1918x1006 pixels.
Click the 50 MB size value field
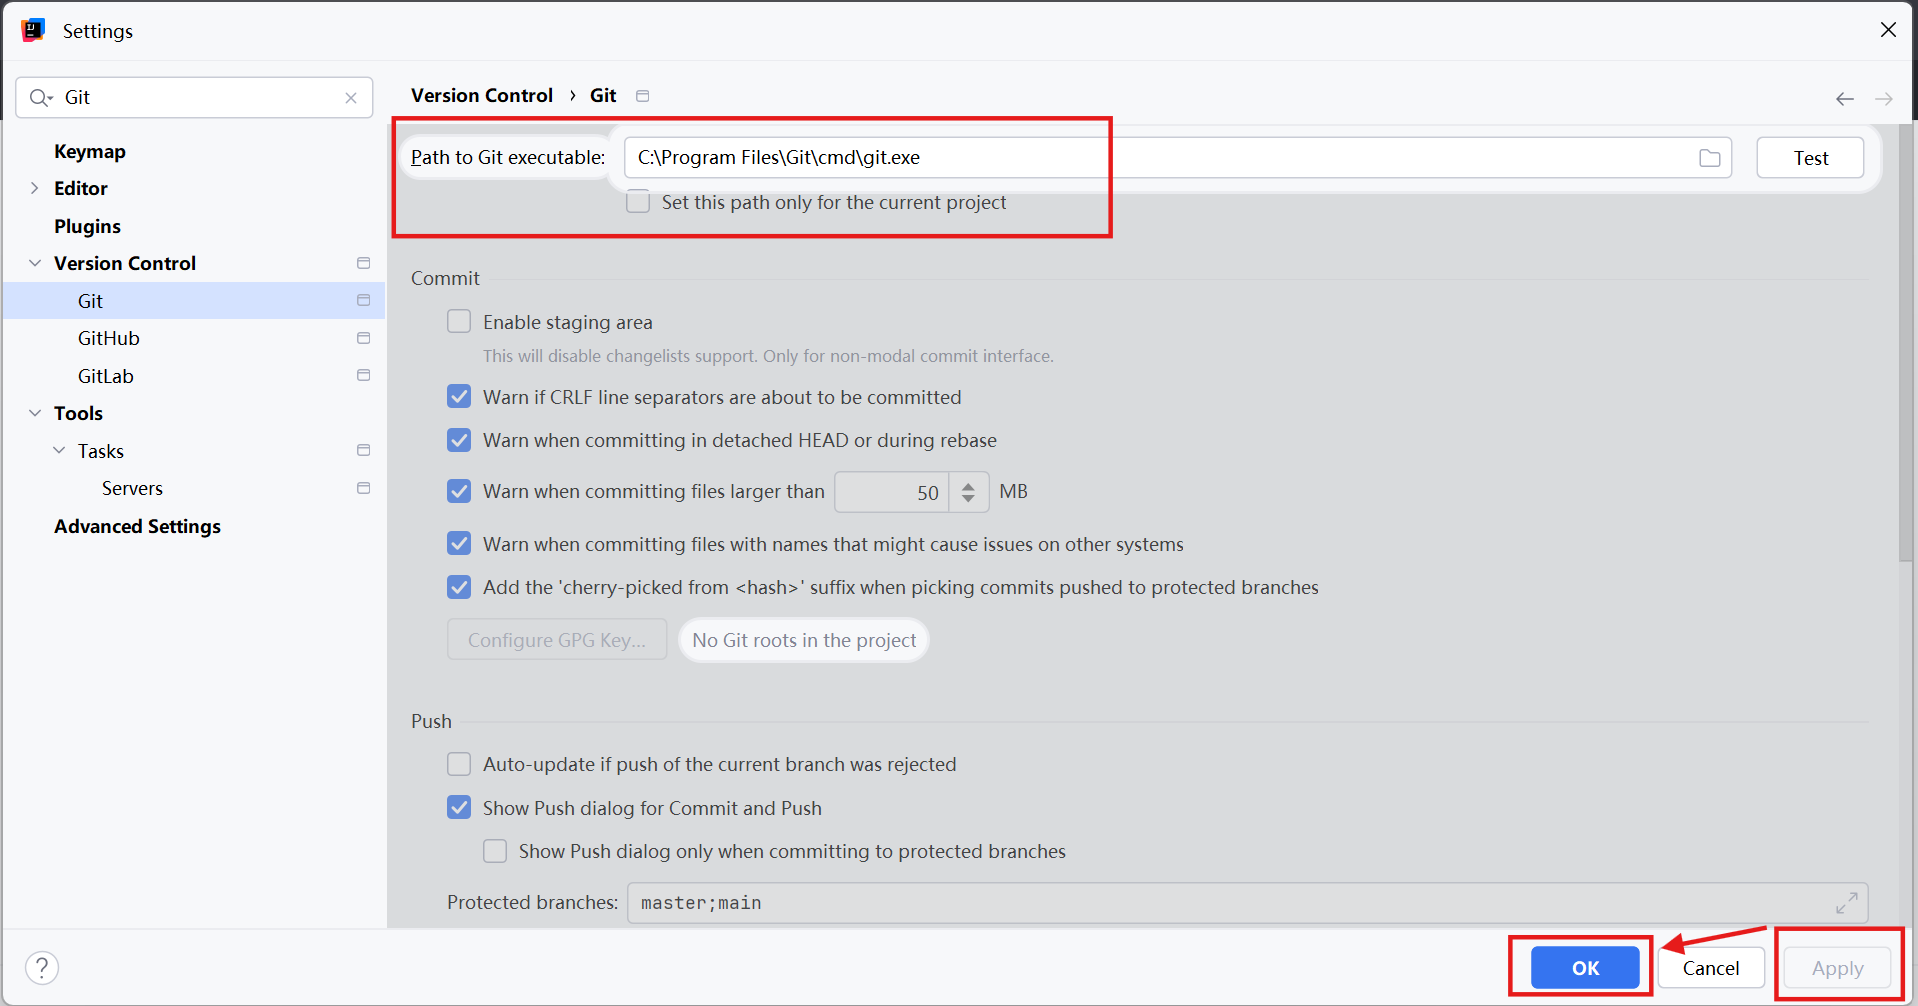(x=892, y=492)
